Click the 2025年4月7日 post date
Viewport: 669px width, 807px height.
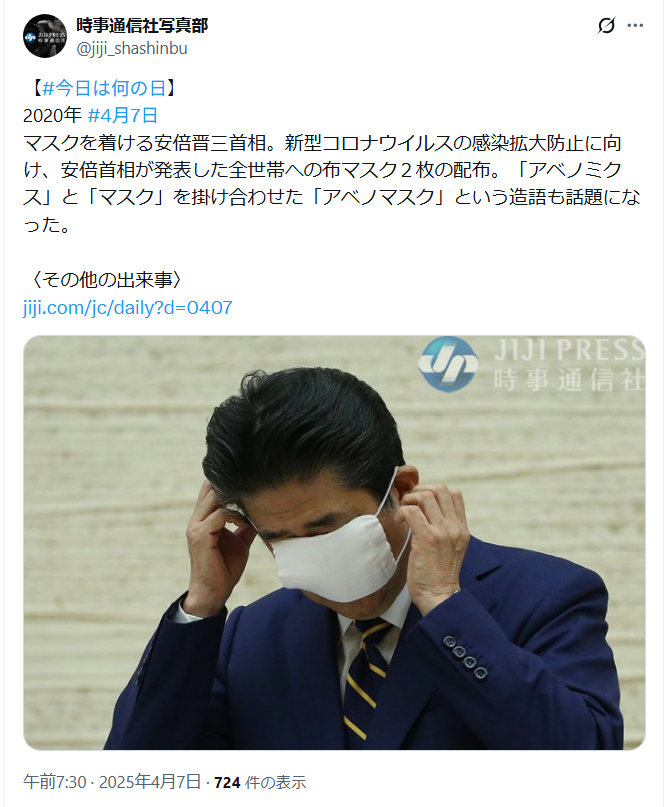click(149, 782)
